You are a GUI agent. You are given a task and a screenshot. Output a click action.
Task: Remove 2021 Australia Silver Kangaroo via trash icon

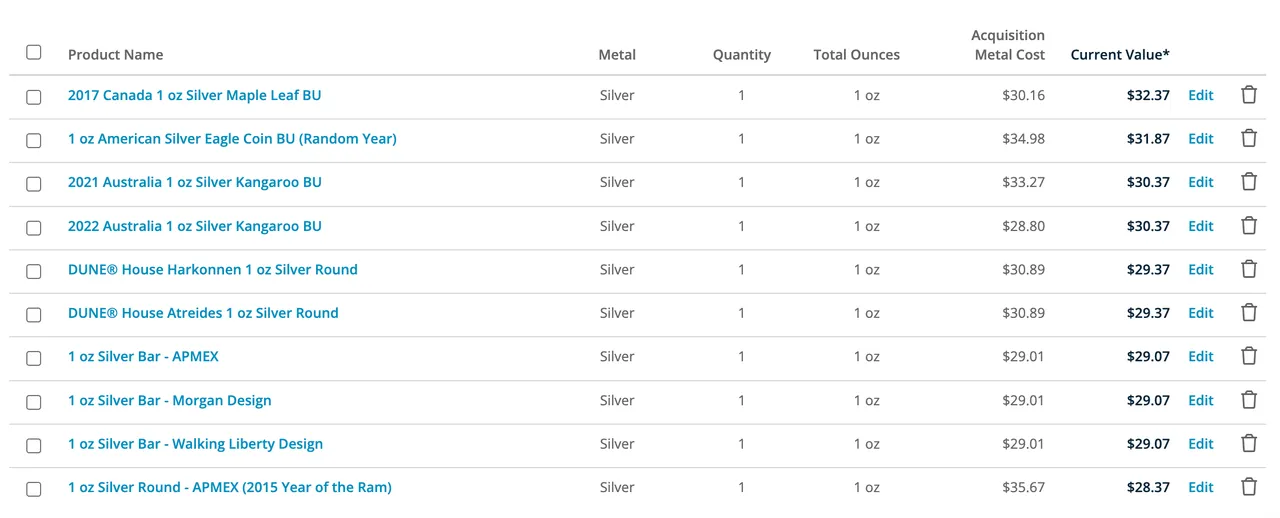click(1248, 182)
